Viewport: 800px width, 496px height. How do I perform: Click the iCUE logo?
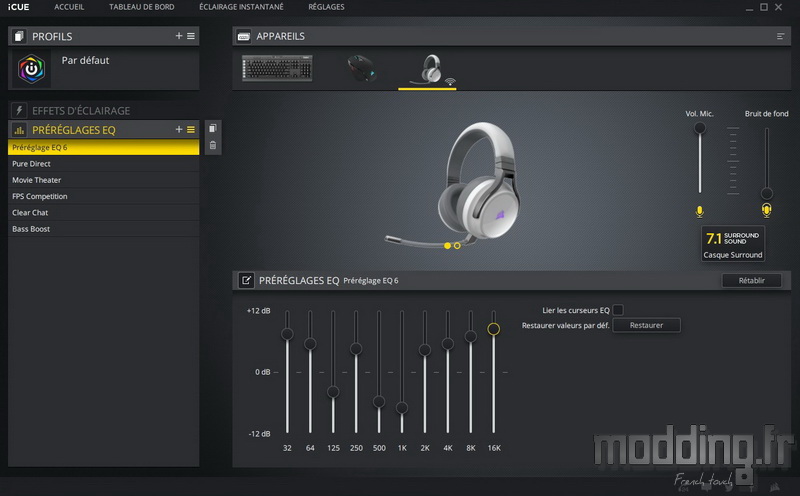pyautogui.click(x=18, y=7)
